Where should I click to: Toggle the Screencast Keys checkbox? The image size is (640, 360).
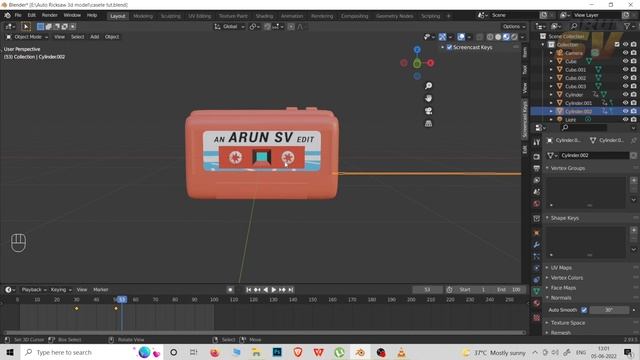click(449, 47)
